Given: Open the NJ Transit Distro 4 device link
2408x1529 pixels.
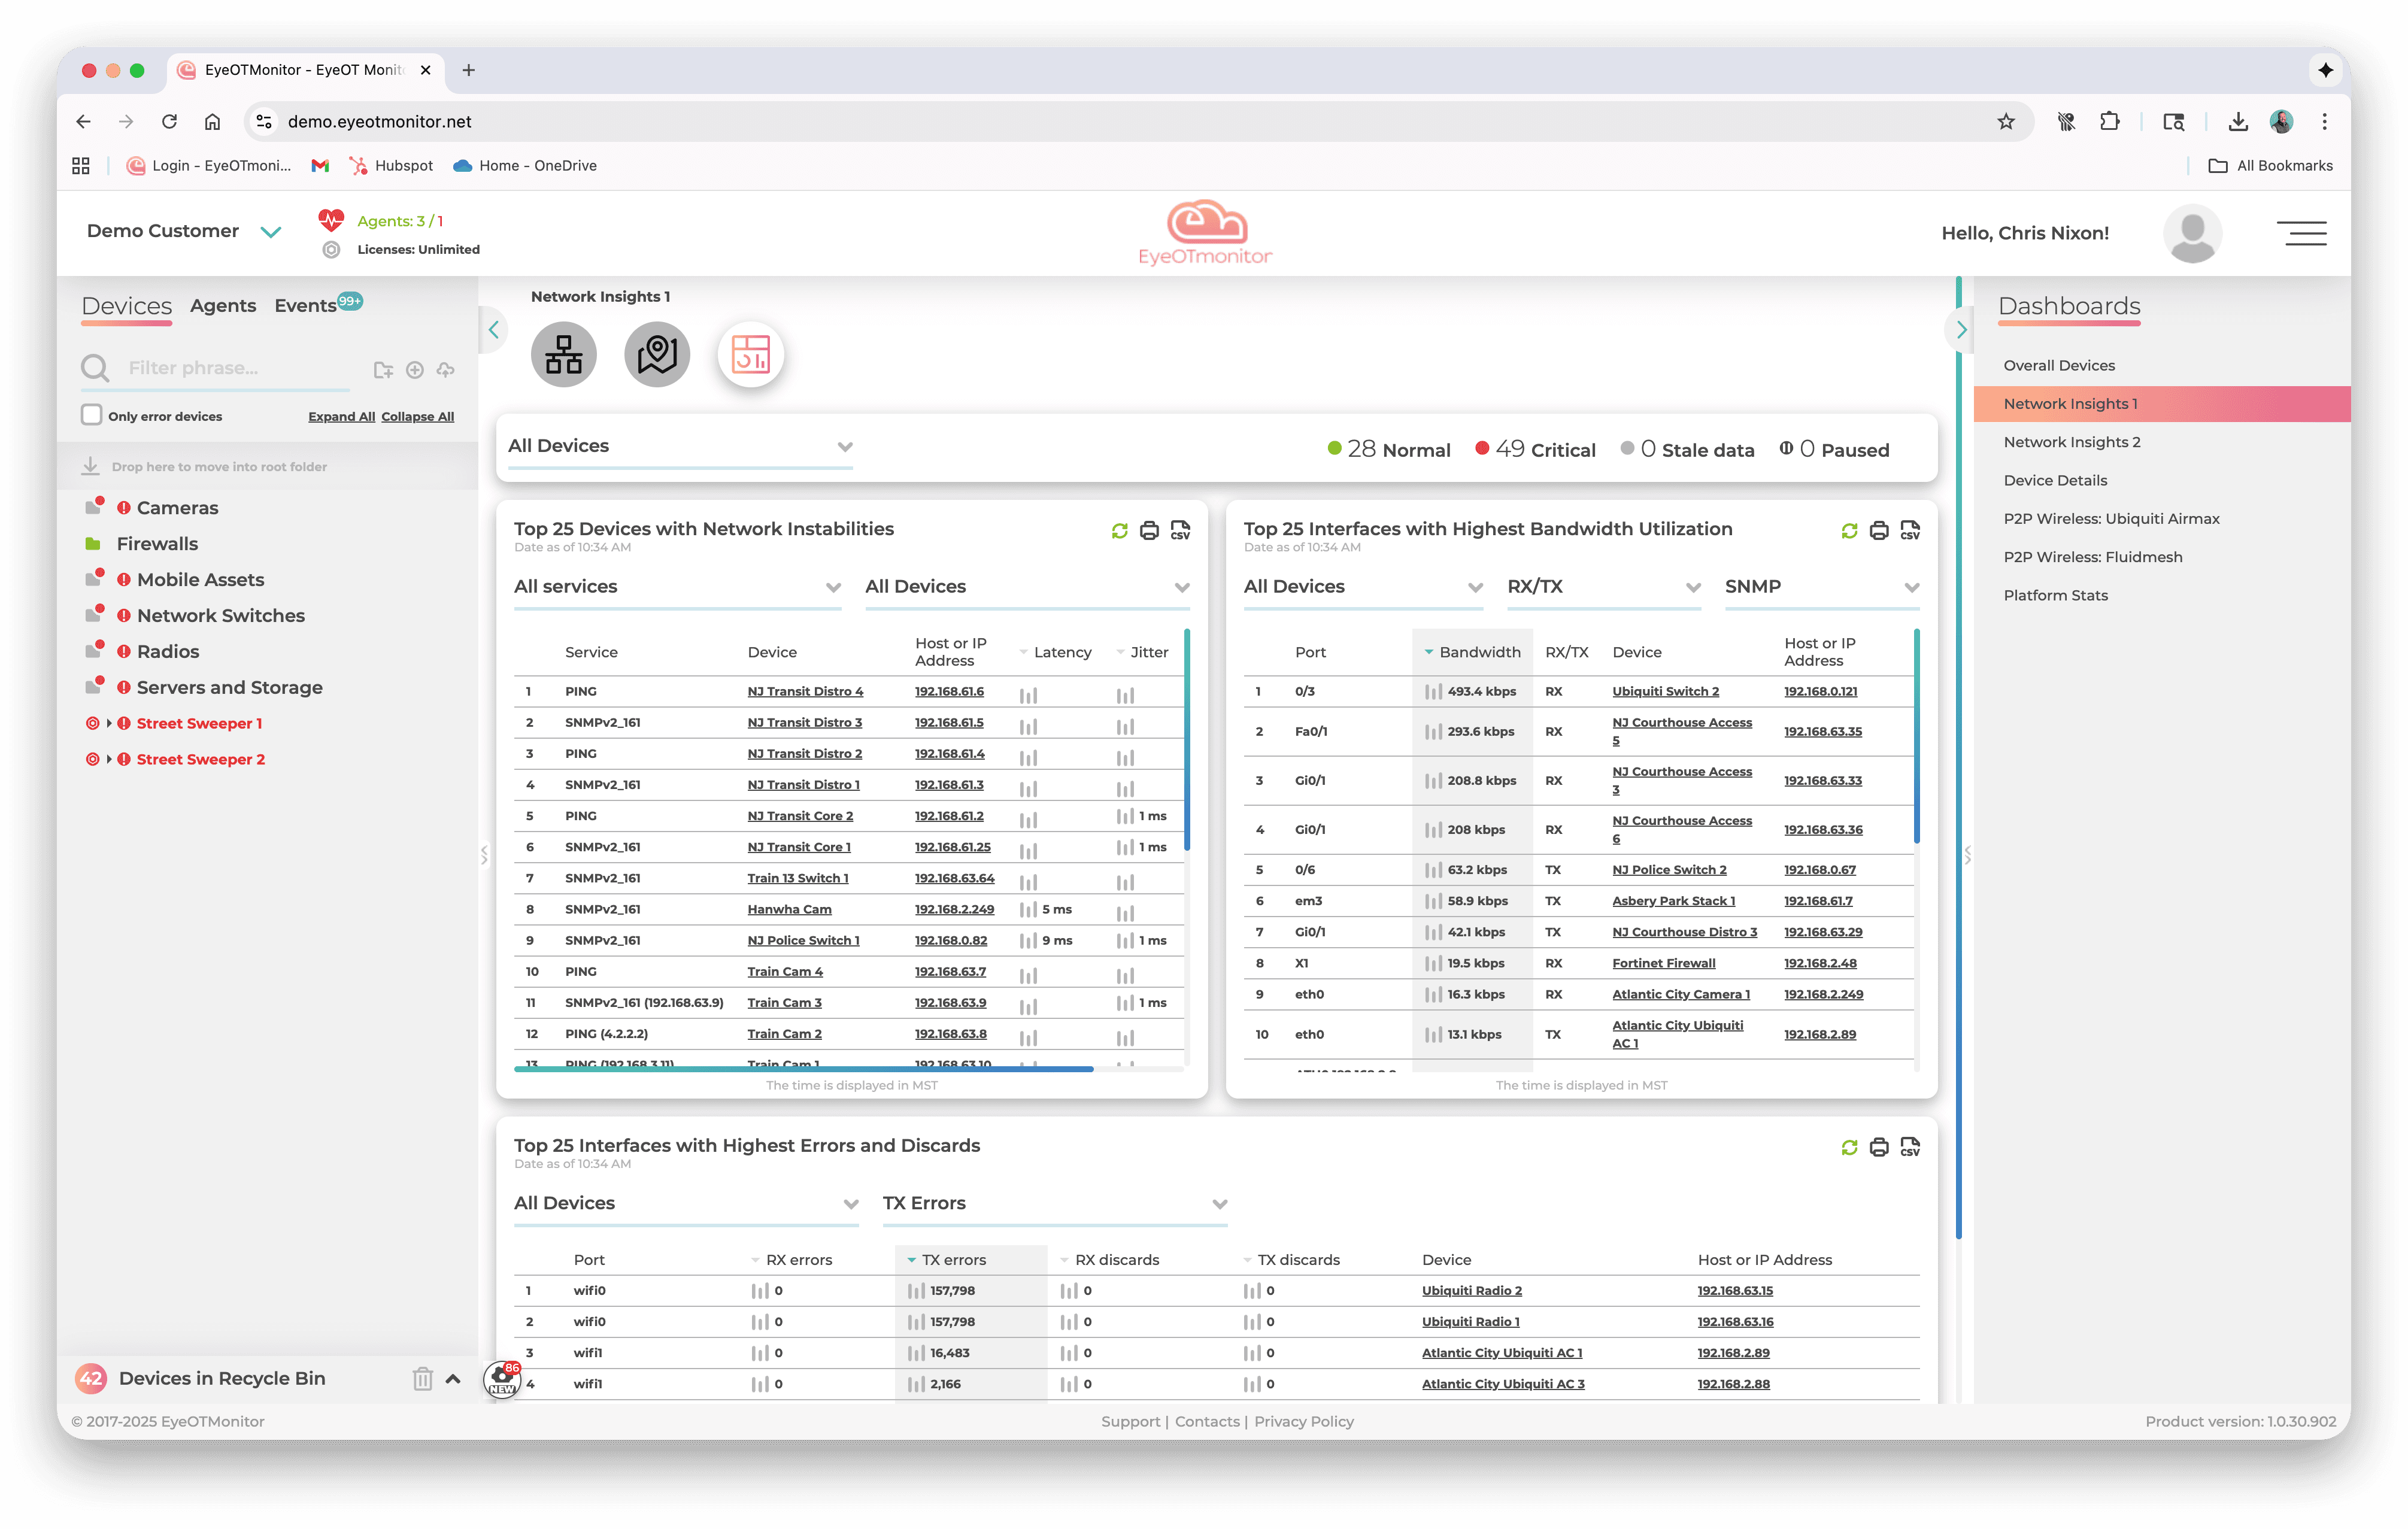Looking at the screenshot, I should point(805,692).
